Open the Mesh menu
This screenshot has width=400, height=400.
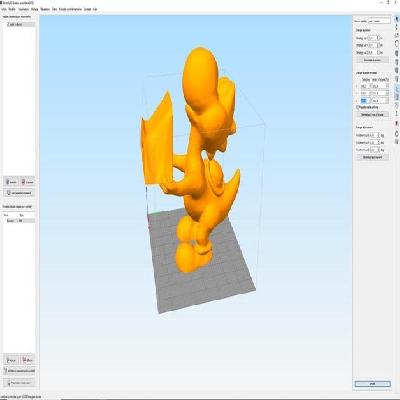[x=34, y=9]
